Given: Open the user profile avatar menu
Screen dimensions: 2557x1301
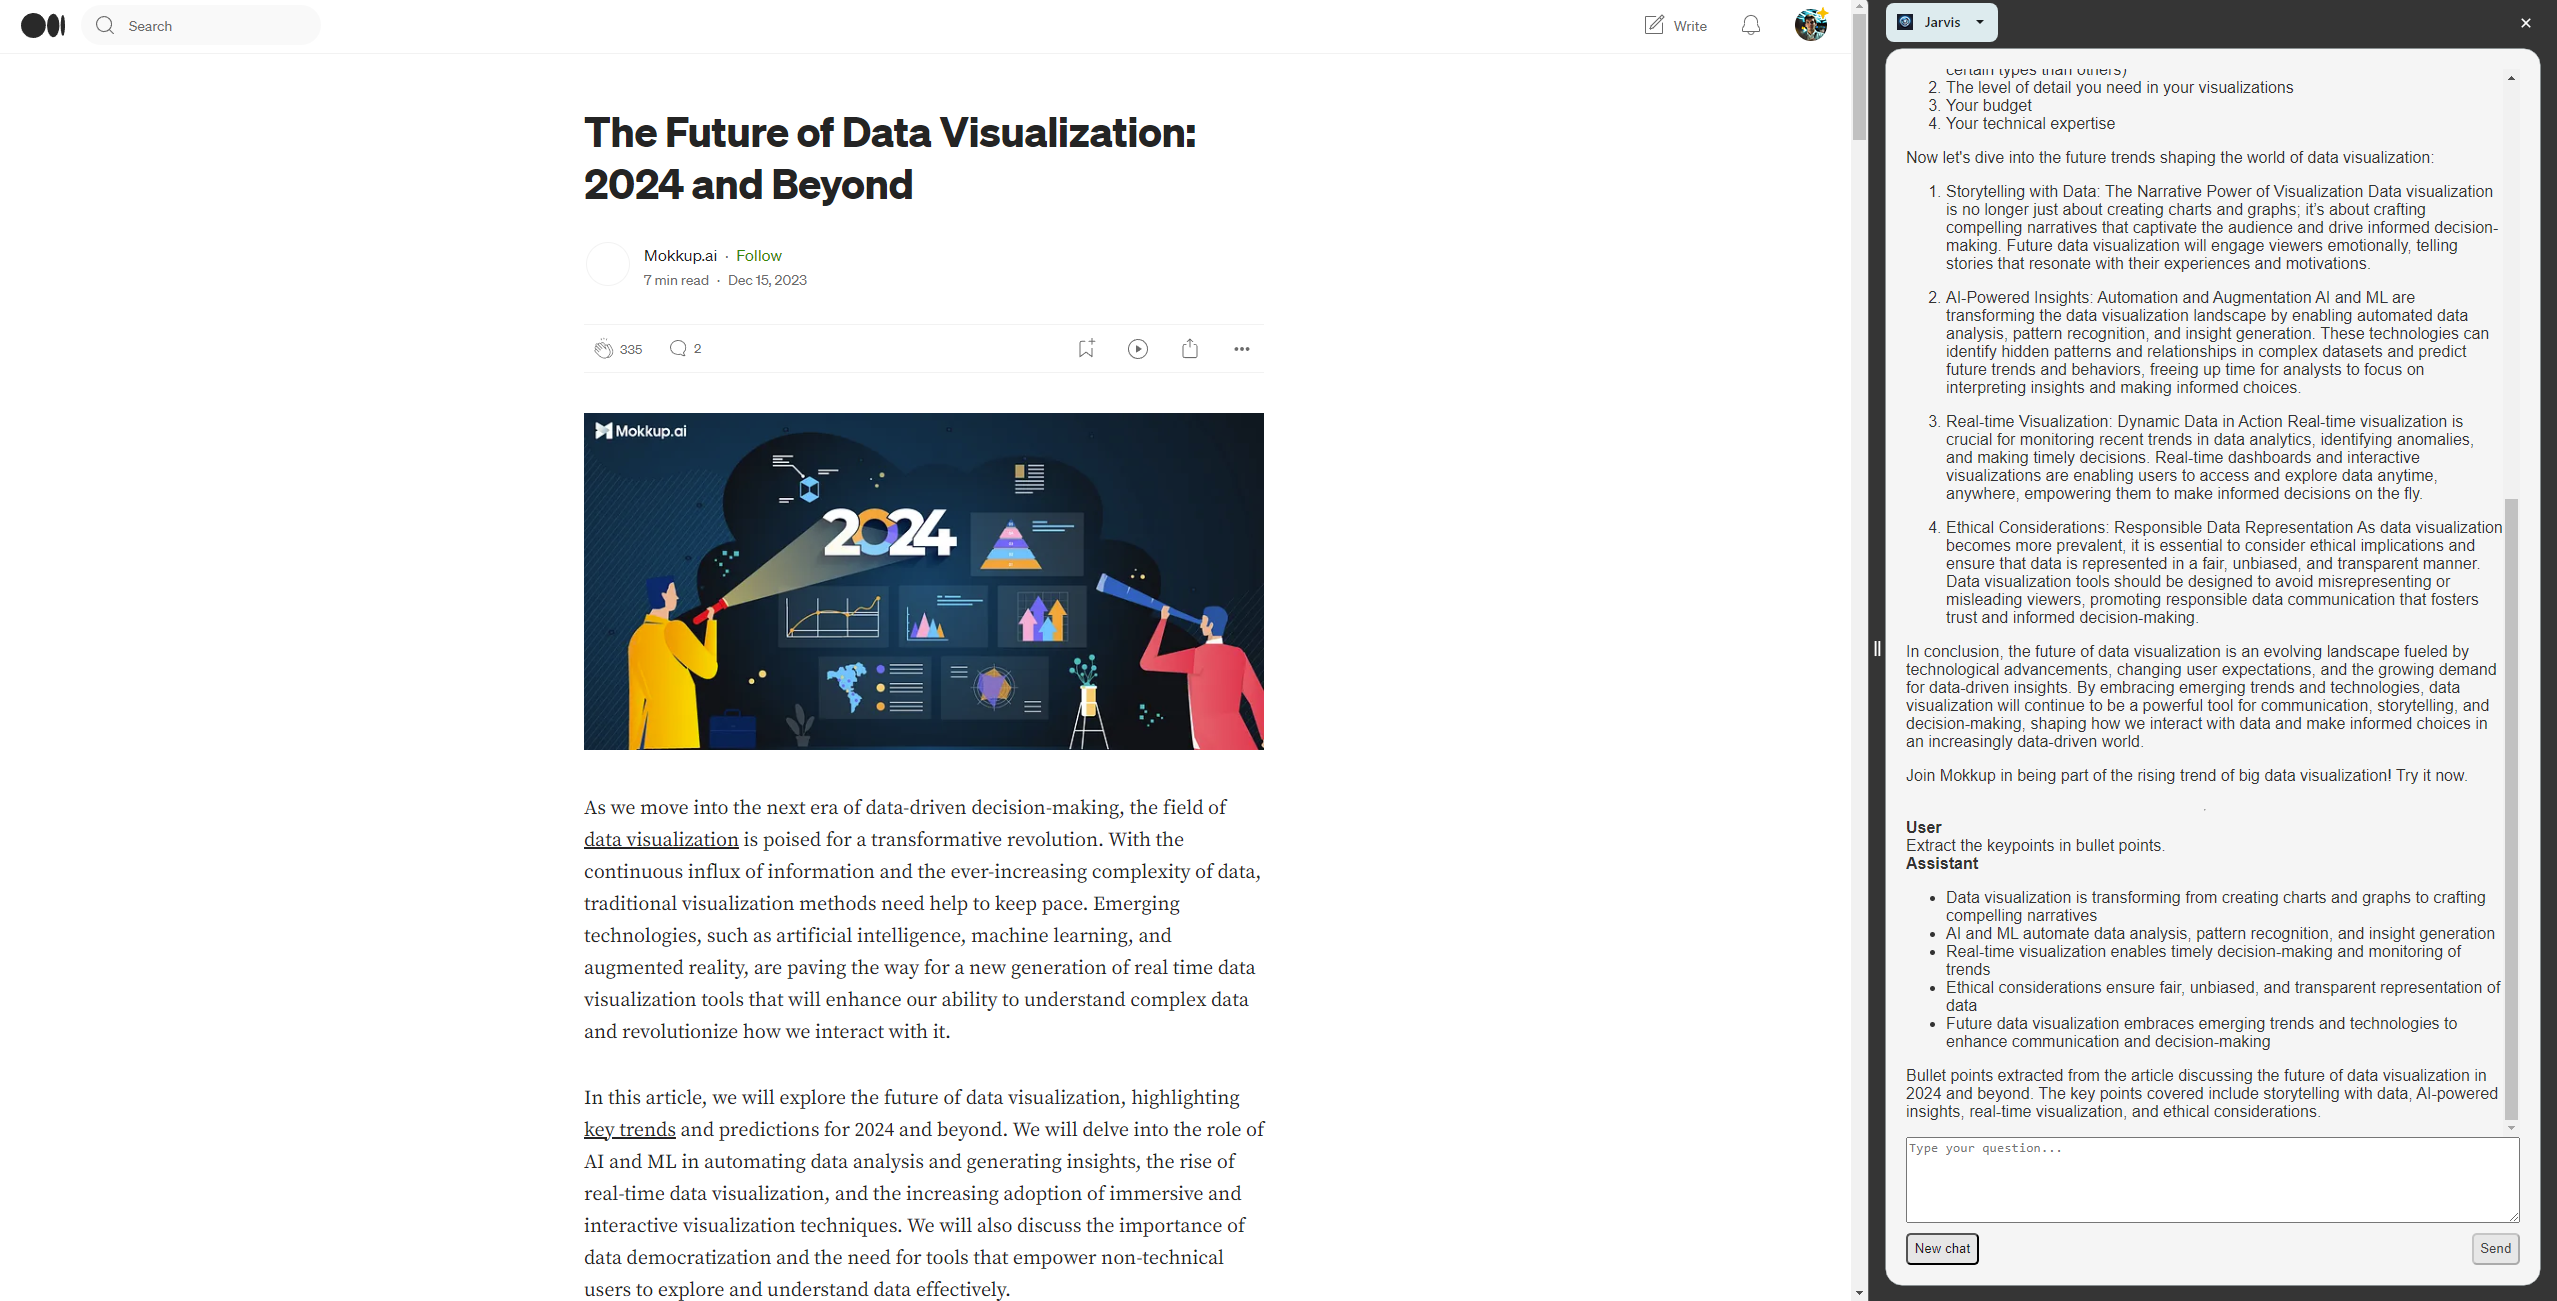Looking at the screenshot, I should point(1810,25).
